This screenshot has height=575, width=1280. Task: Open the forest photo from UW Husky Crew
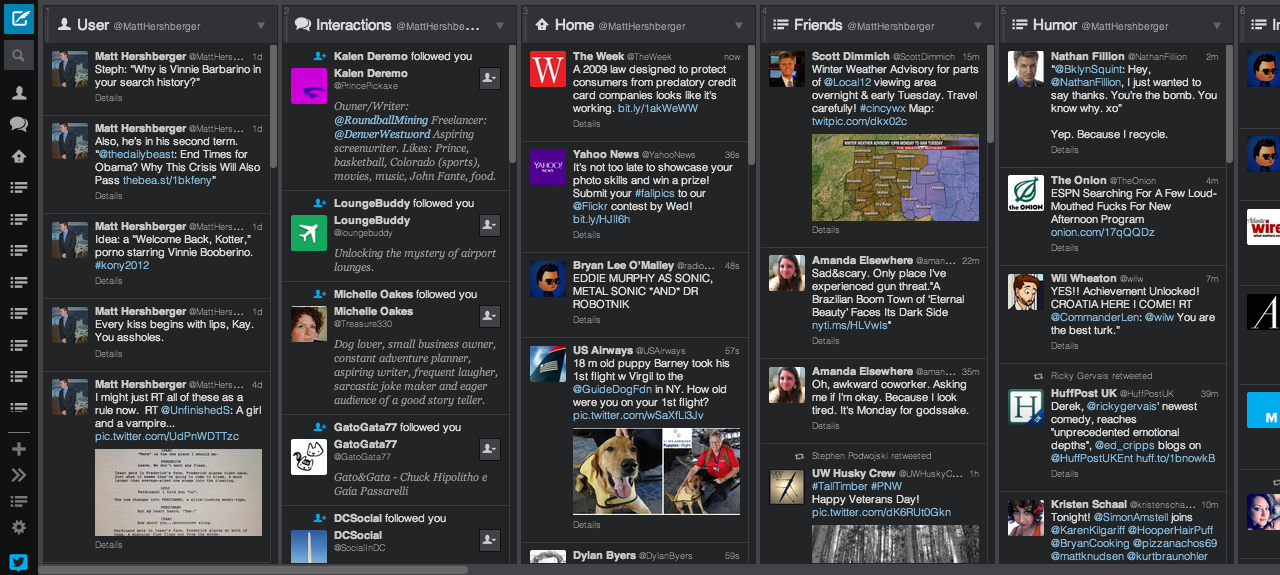click(x=895, y=544)
